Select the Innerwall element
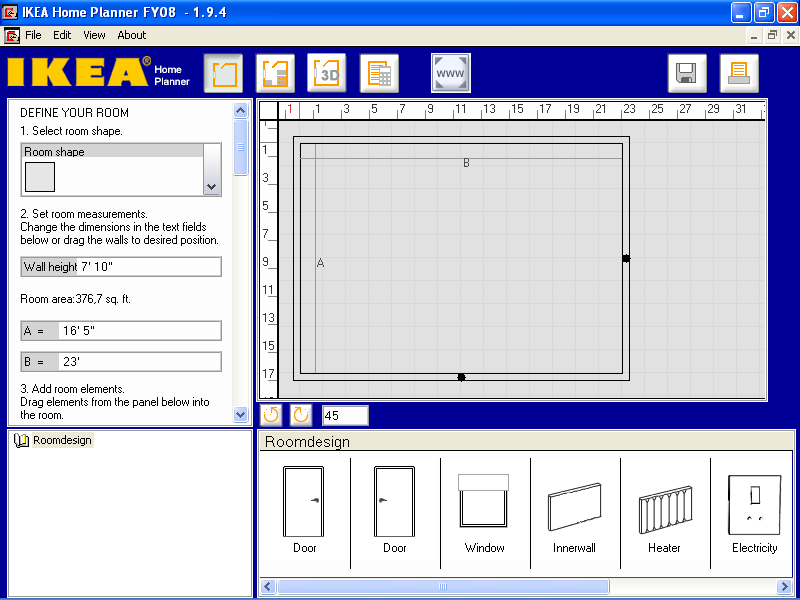The image size is (800, 600). [x=574, y=505]
